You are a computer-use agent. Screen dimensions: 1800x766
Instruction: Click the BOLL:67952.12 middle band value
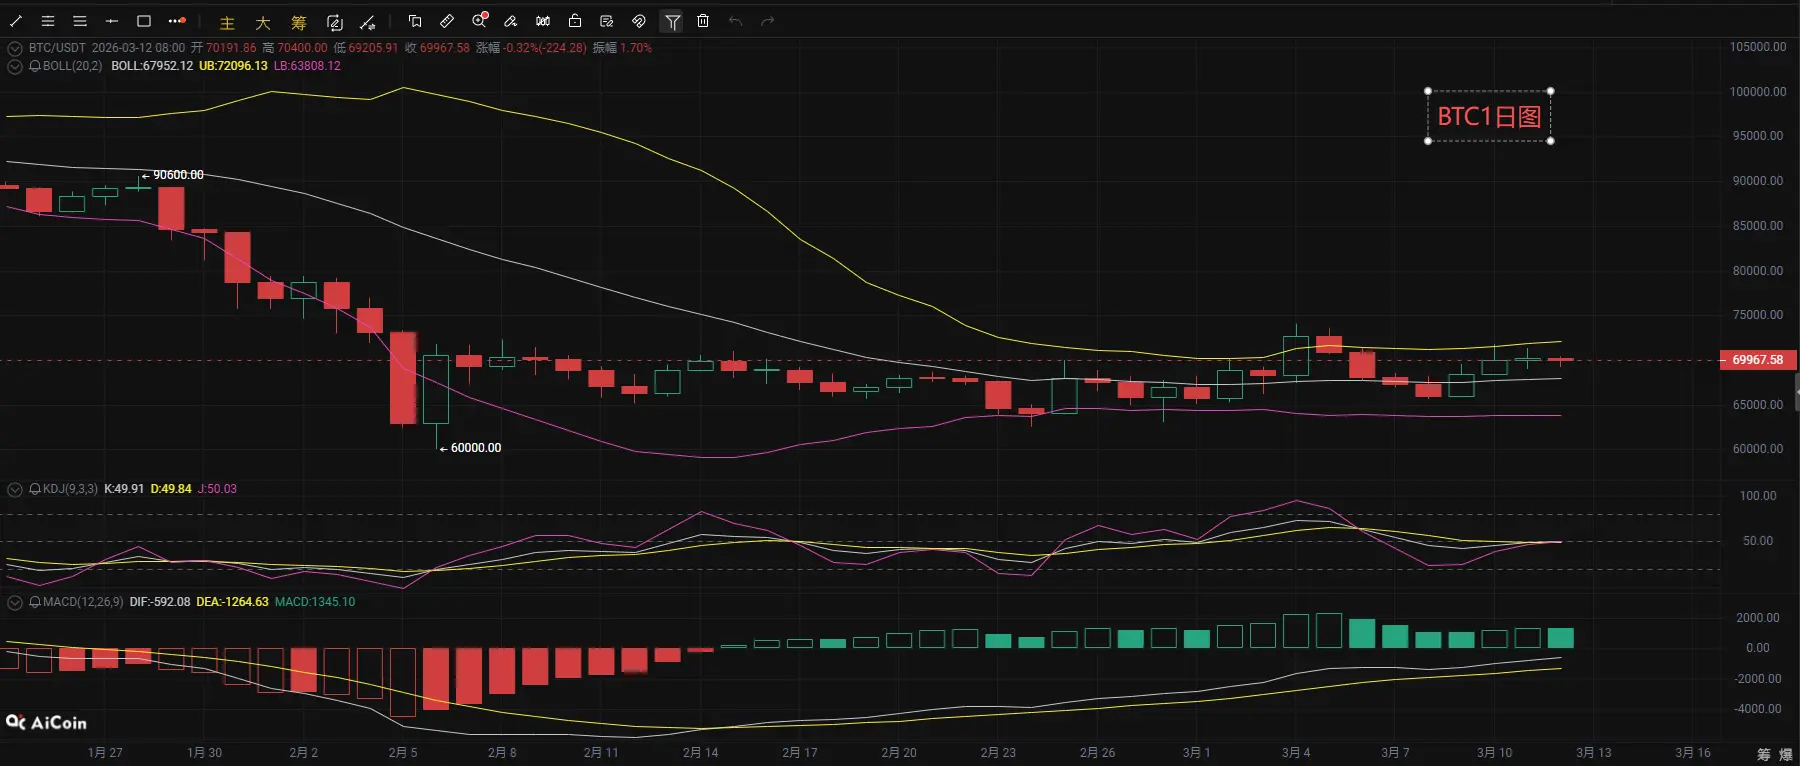[152, 66]
